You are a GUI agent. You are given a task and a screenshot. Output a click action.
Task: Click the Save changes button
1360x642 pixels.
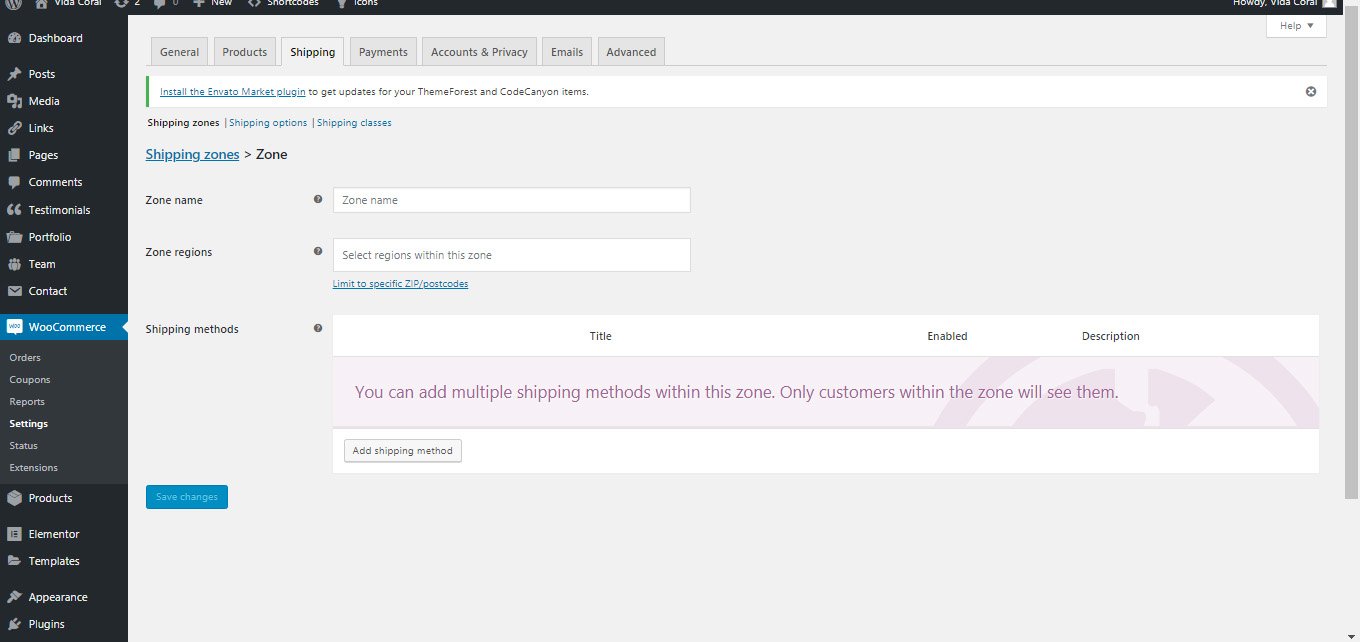(x=187, y=497)
